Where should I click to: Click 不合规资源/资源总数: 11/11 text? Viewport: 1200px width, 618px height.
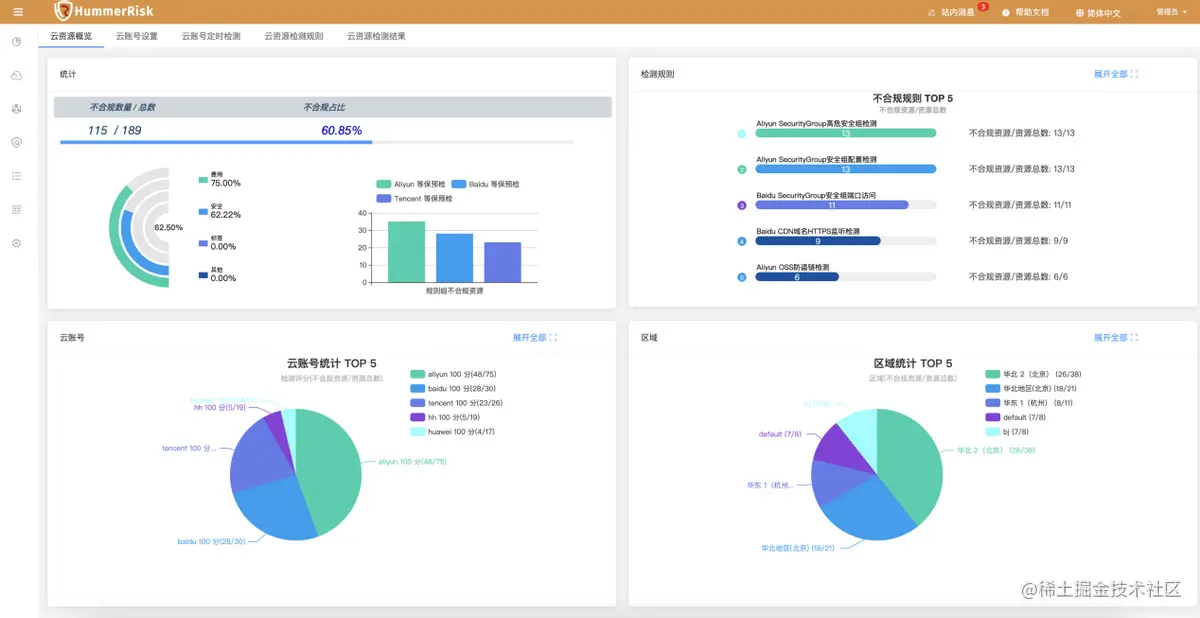1020,205
